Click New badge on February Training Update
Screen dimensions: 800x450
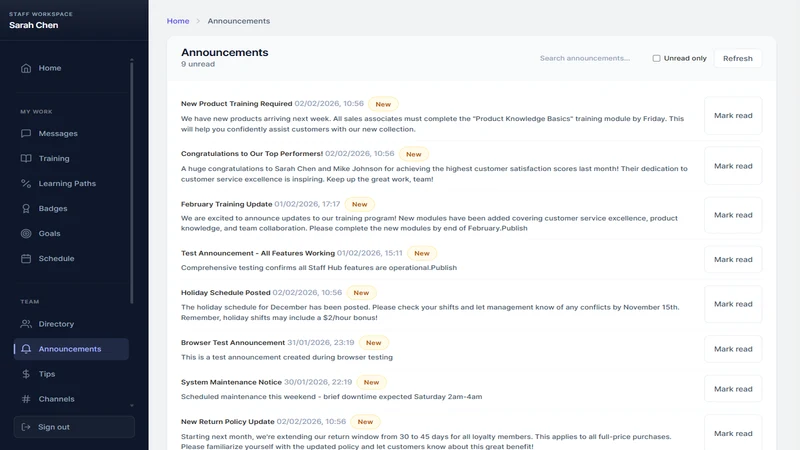coord(359,204)
